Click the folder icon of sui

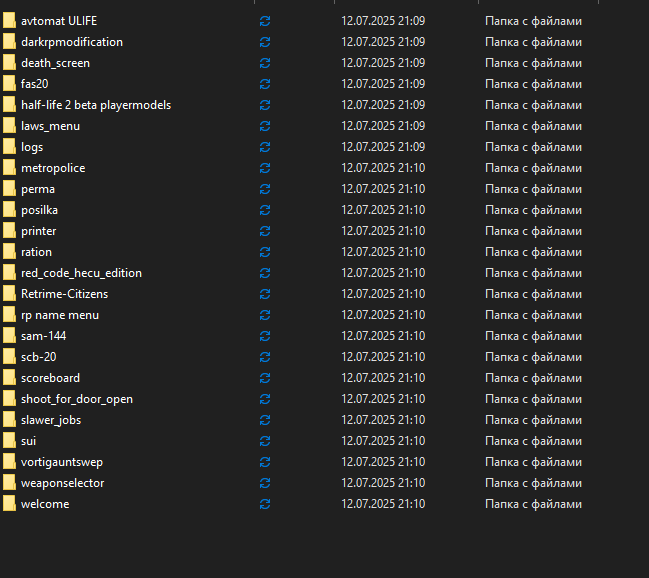tap(9, 441)
